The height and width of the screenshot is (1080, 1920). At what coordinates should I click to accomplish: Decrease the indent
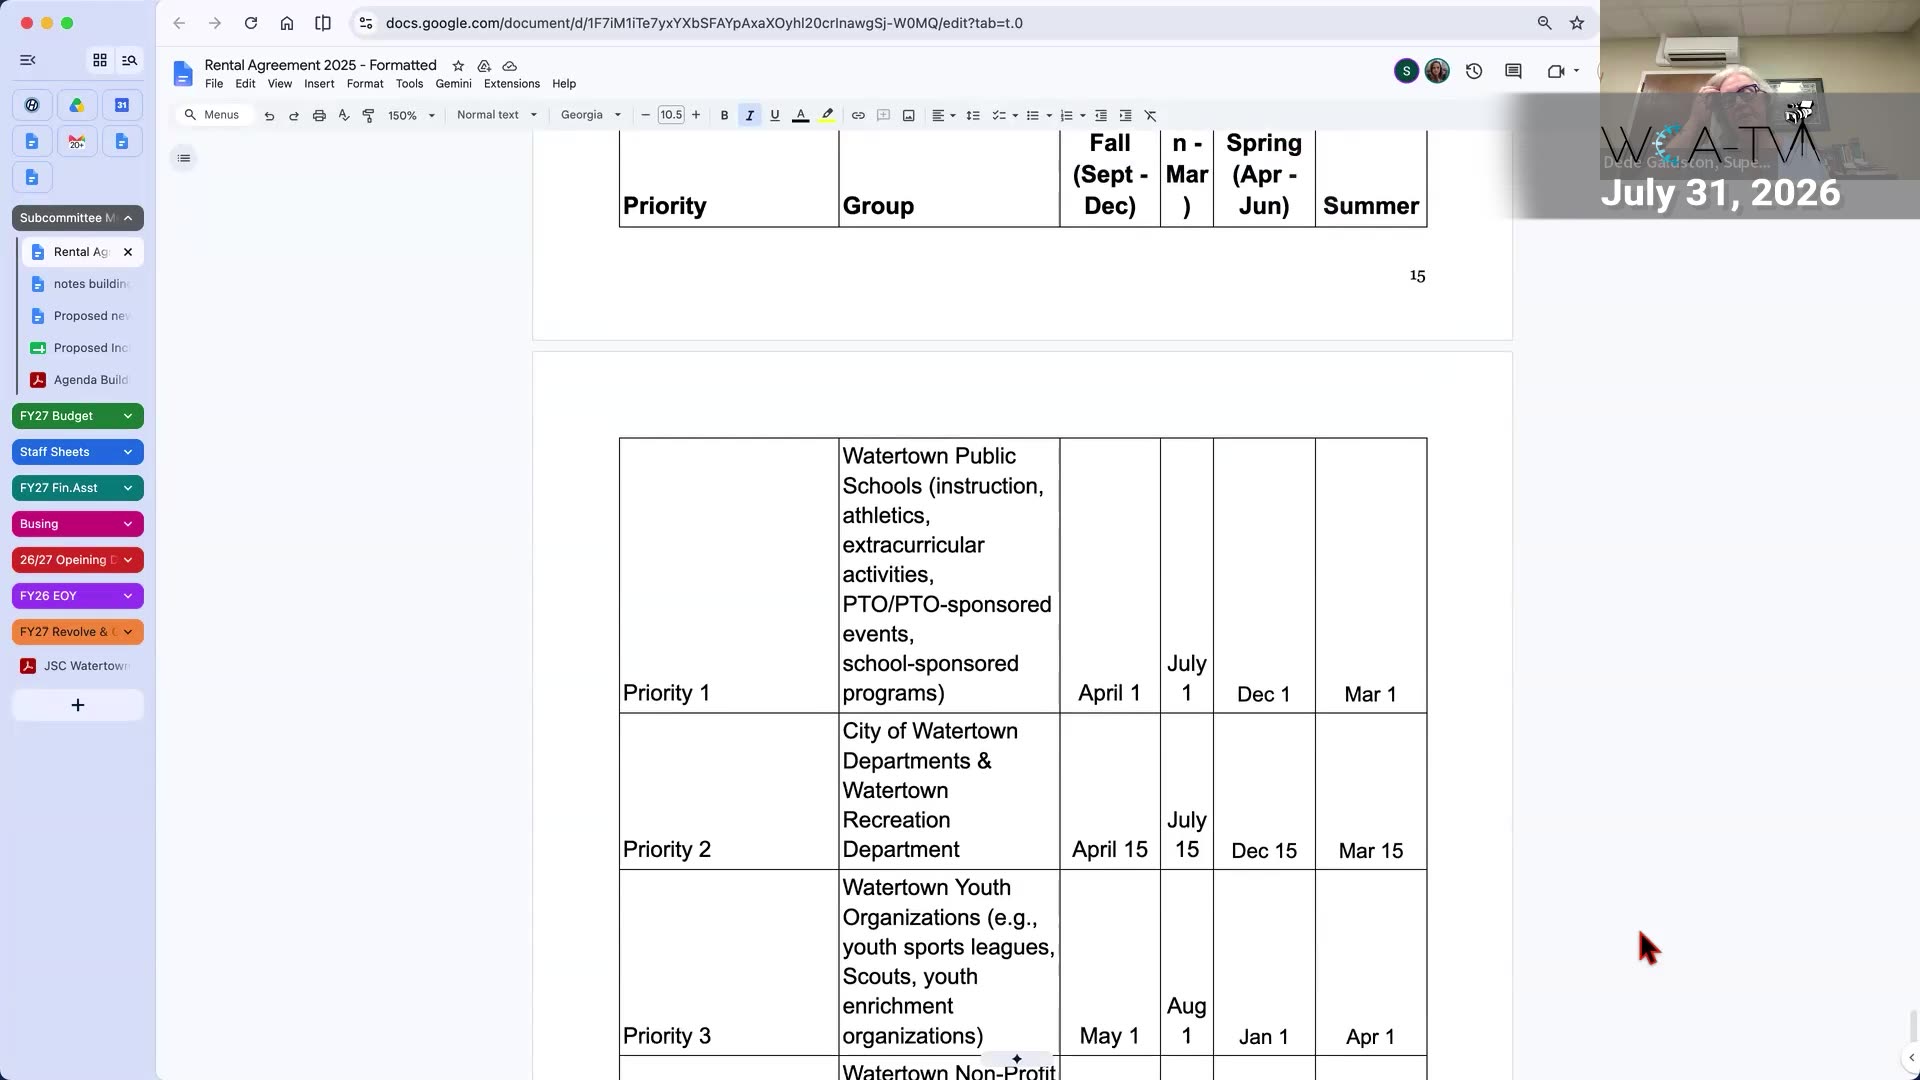pos(1101,116)
